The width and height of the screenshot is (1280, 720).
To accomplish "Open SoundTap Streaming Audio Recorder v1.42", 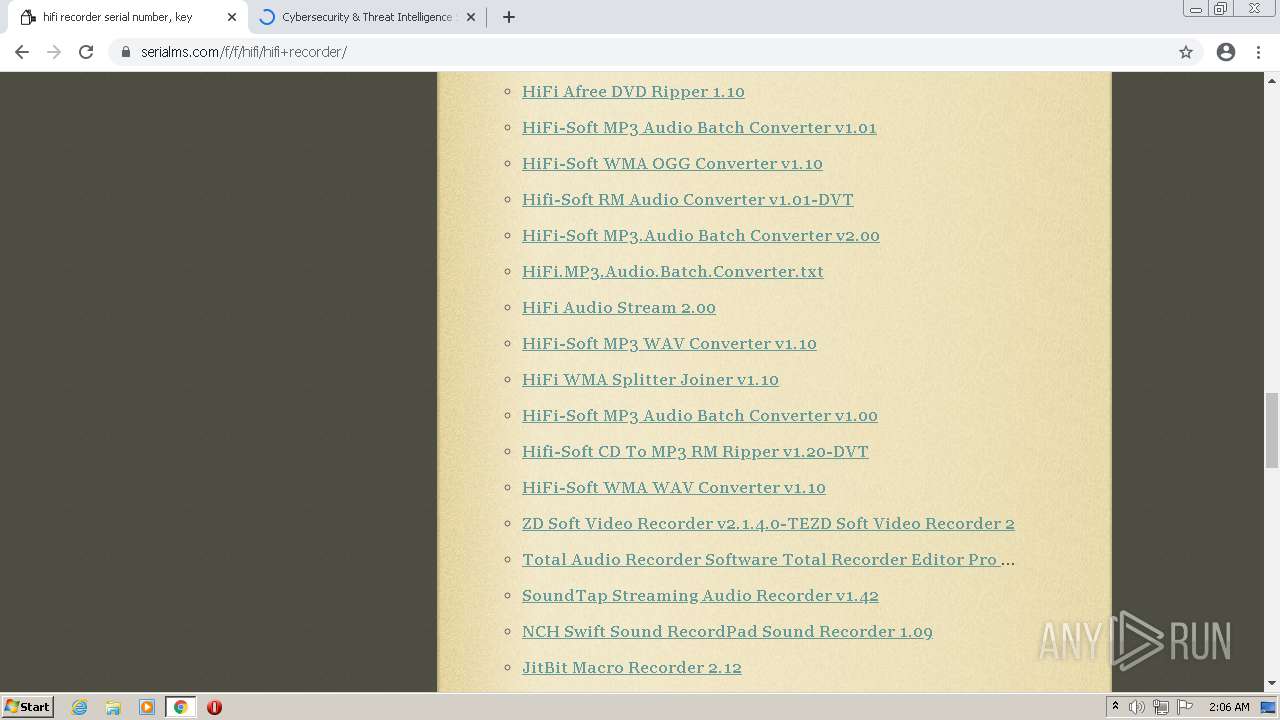I will (700, 595).
